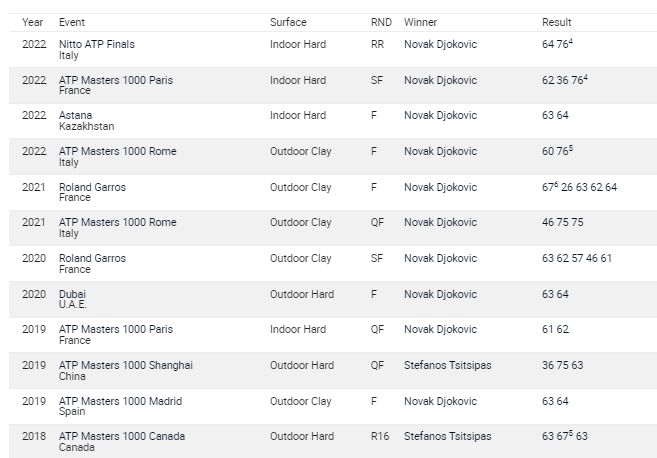Image resolution: width=657 pixels, height=458 pixels.
Task: Click the Surface column header
Action: [288, 22]
